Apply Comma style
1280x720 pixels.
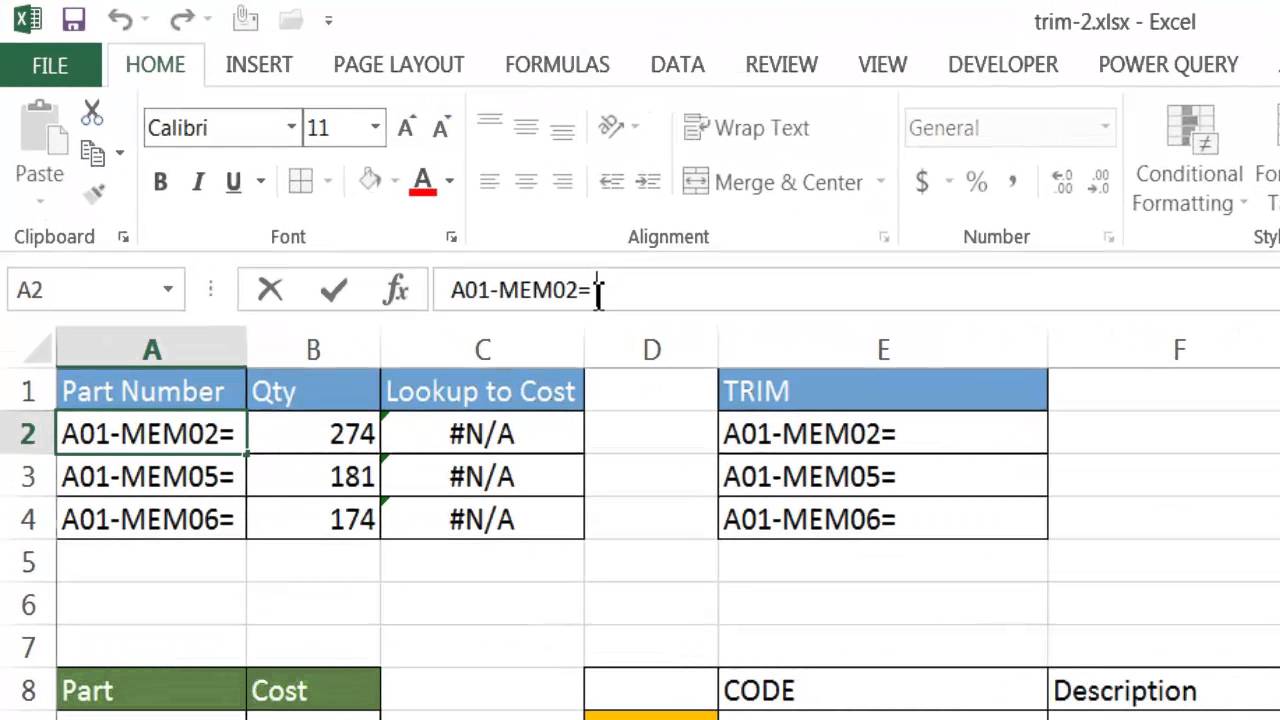[1013, 182]
